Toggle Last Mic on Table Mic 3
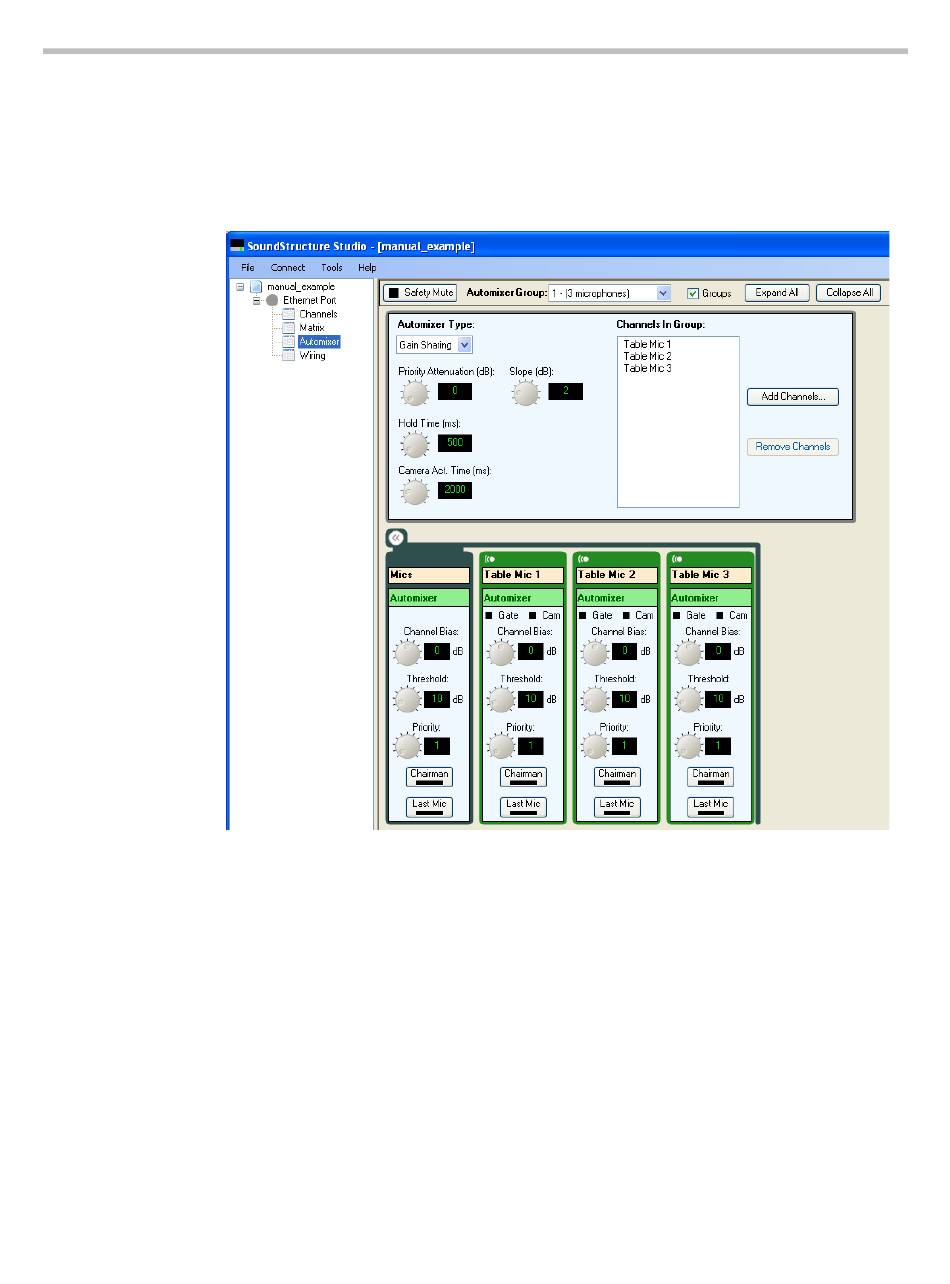Image resolution: width=950 pixels, height=1284 pixels. pos(711,807)
